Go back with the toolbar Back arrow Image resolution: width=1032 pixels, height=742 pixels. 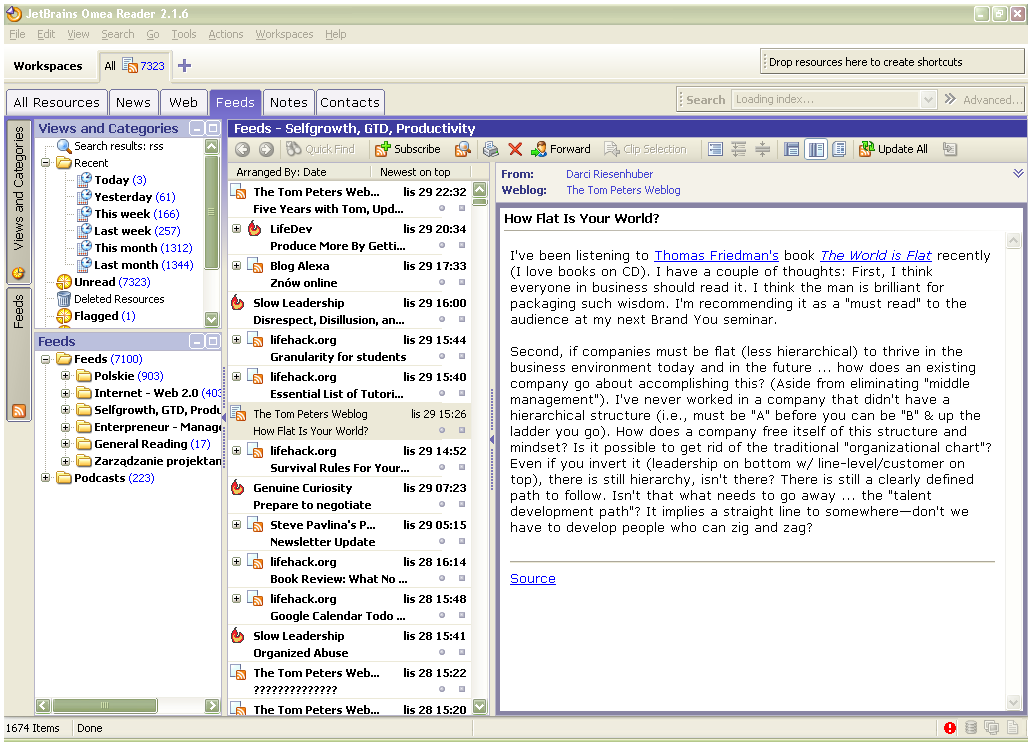coord(242,149)
